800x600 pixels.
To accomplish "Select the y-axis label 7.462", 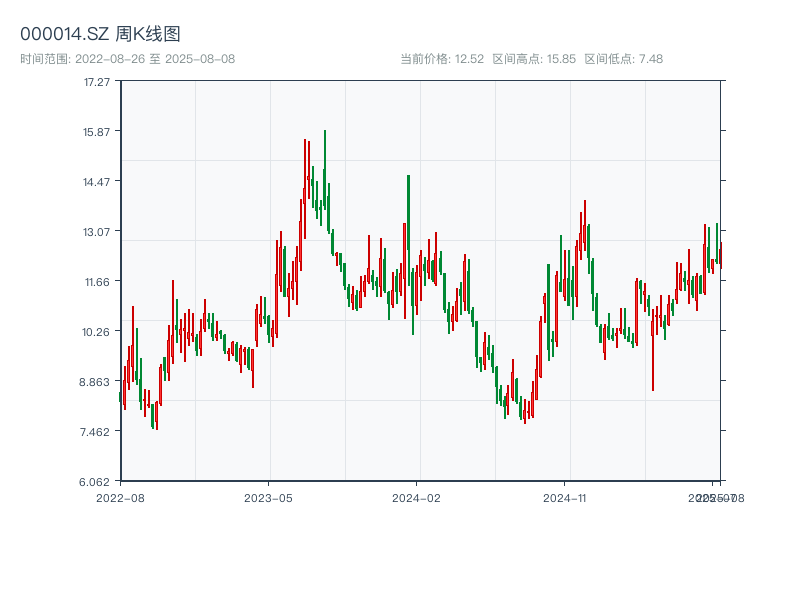I will point(94,432).
